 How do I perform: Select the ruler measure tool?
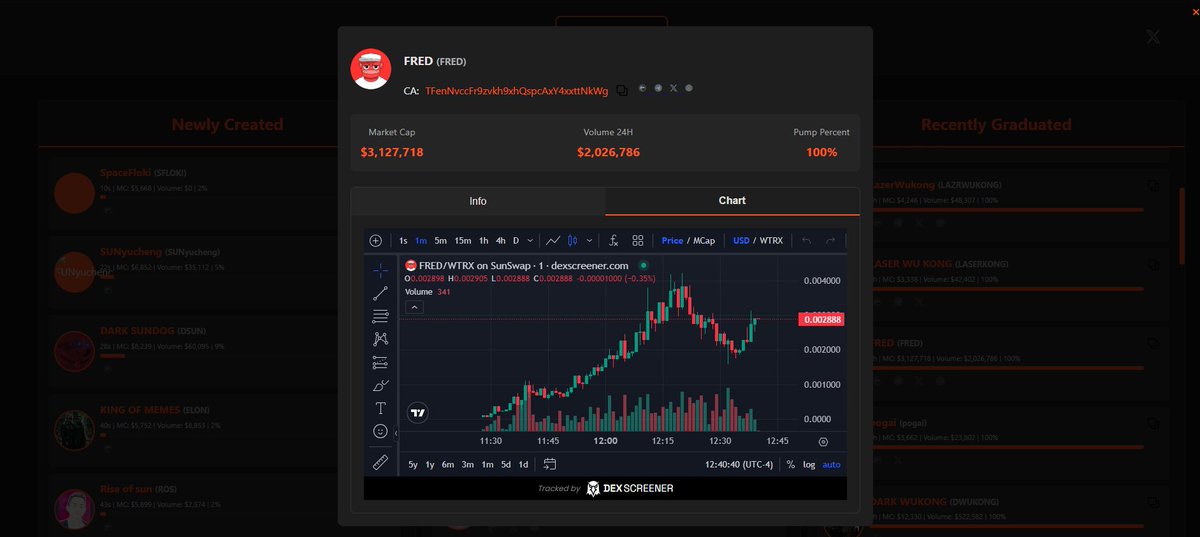380,462
